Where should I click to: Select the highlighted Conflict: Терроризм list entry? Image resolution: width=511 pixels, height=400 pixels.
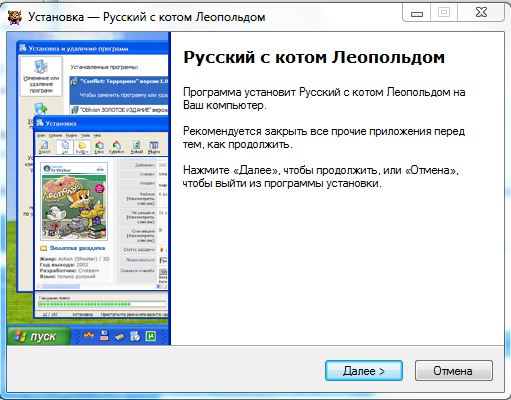click(119, 88)
